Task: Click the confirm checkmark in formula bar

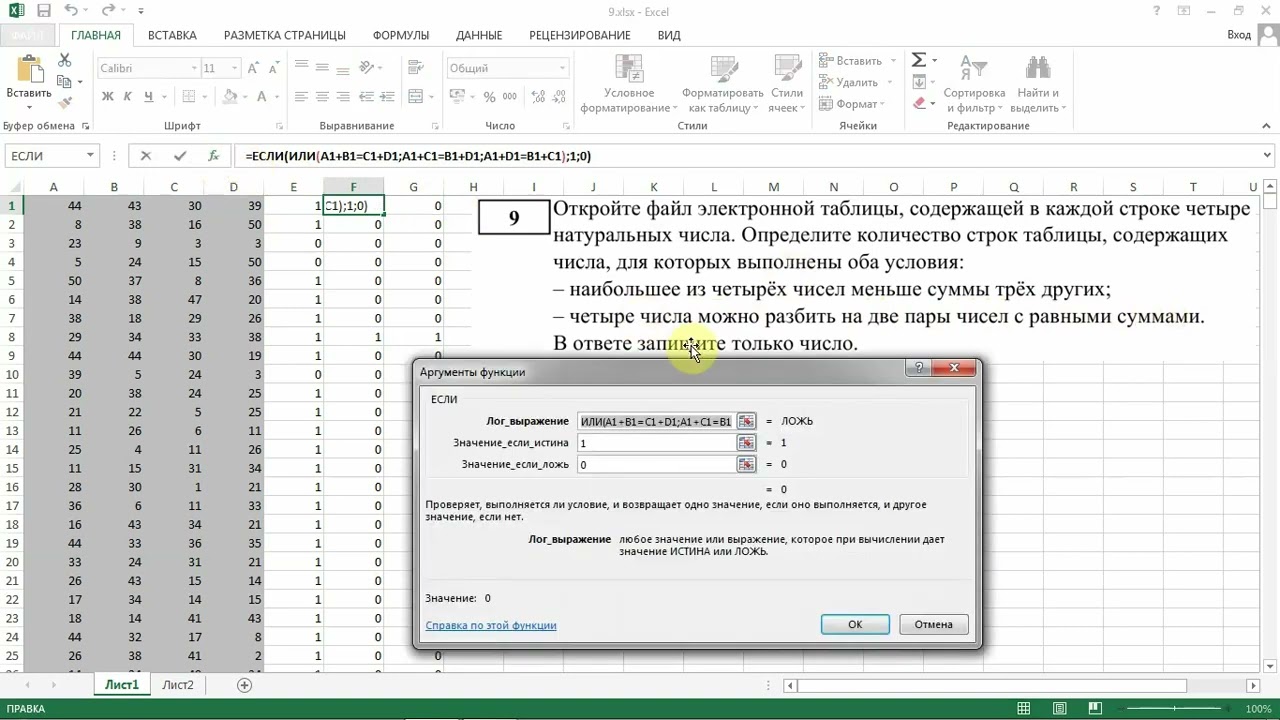Action: [x=180, y=156]
